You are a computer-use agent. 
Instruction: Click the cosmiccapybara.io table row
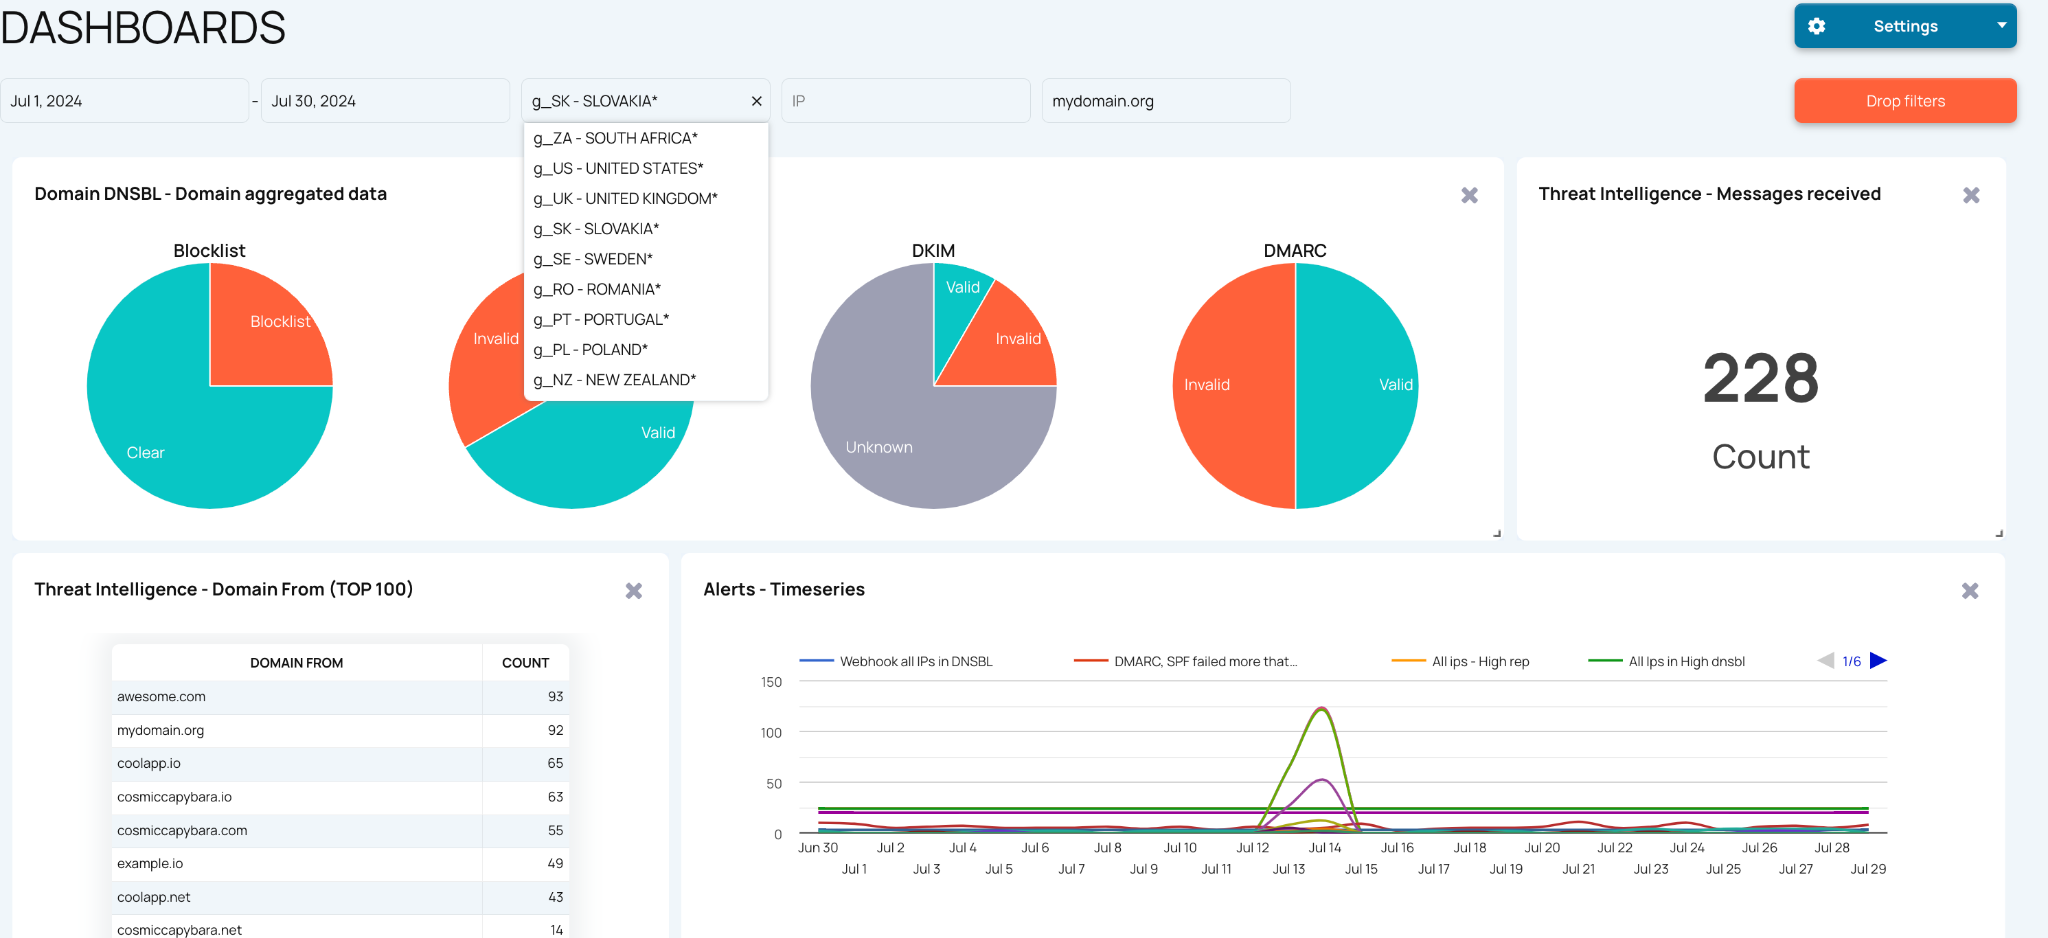(341, 797)
